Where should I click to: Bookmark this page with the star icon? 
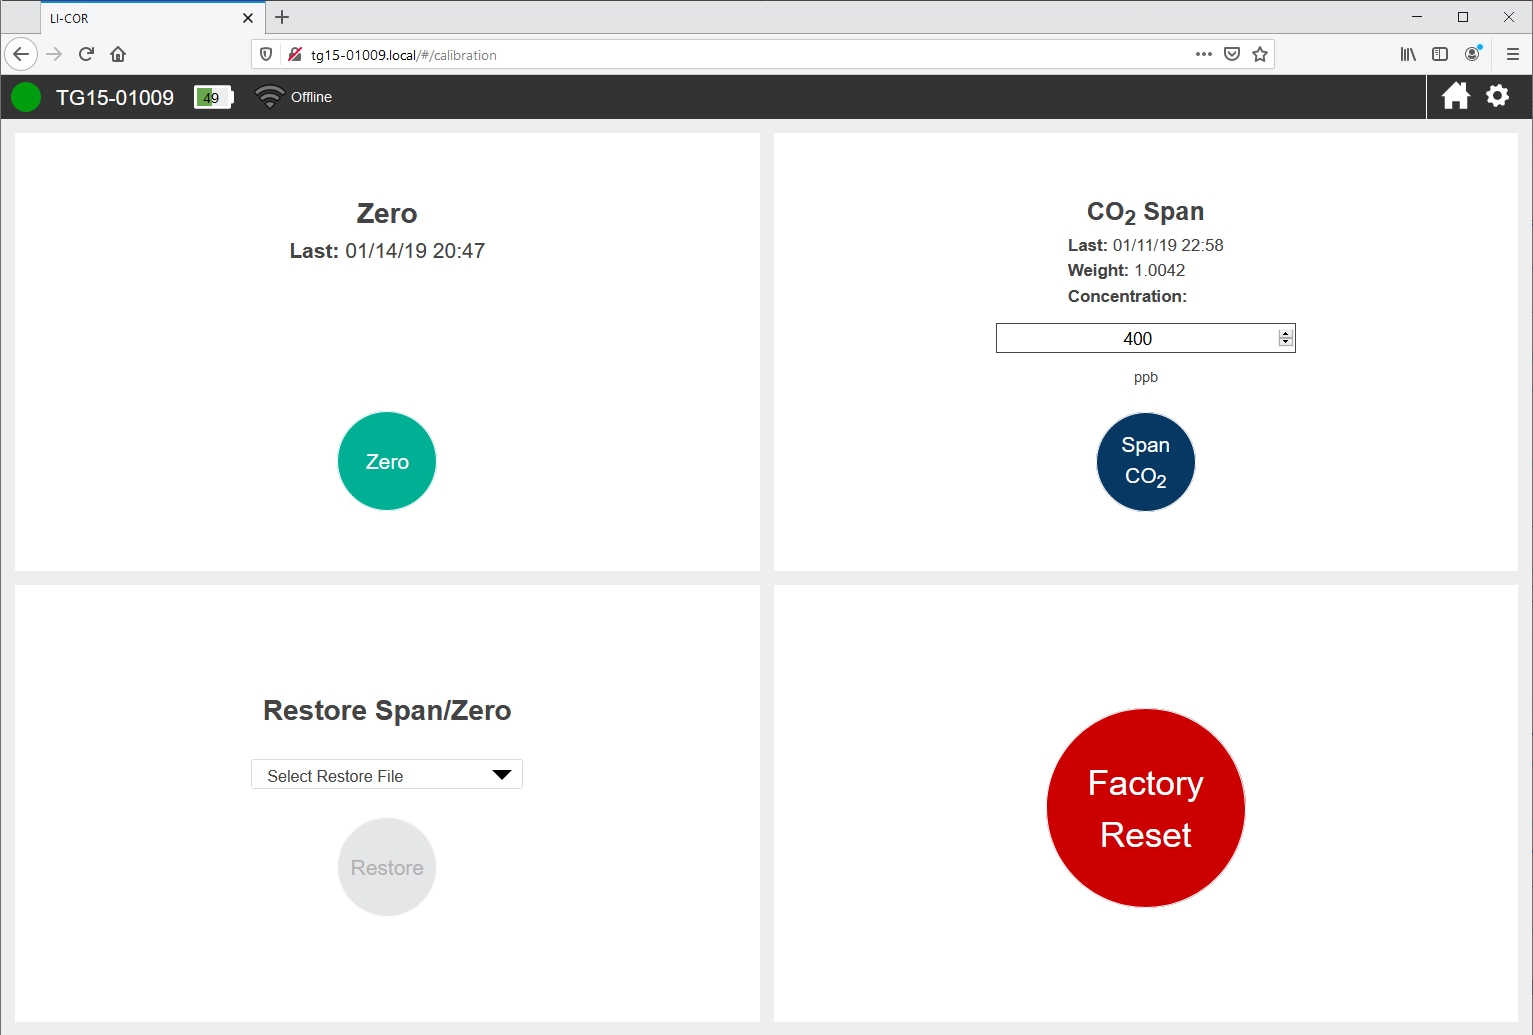pos(1260,54)
